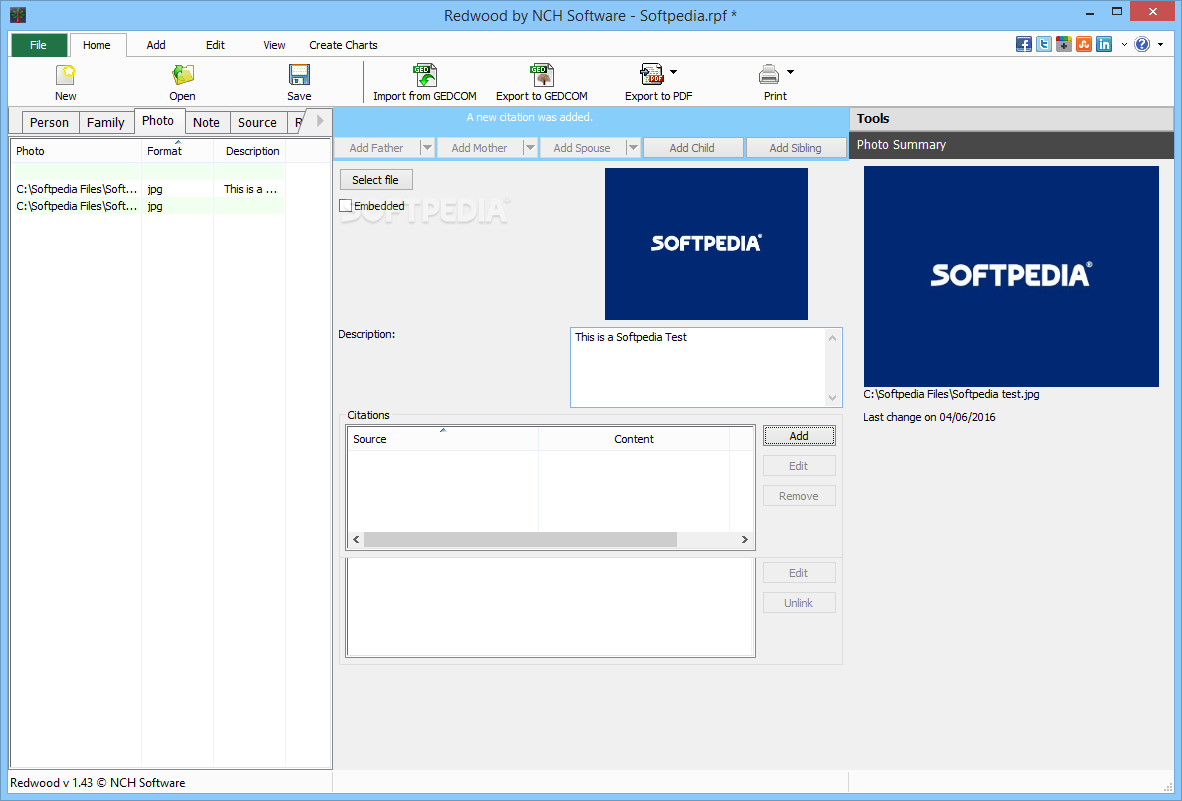Screen dimensions: 1182x801
Task: Click the horizontal scrollbar in Citations list
Action: click(x=520, y=540)
